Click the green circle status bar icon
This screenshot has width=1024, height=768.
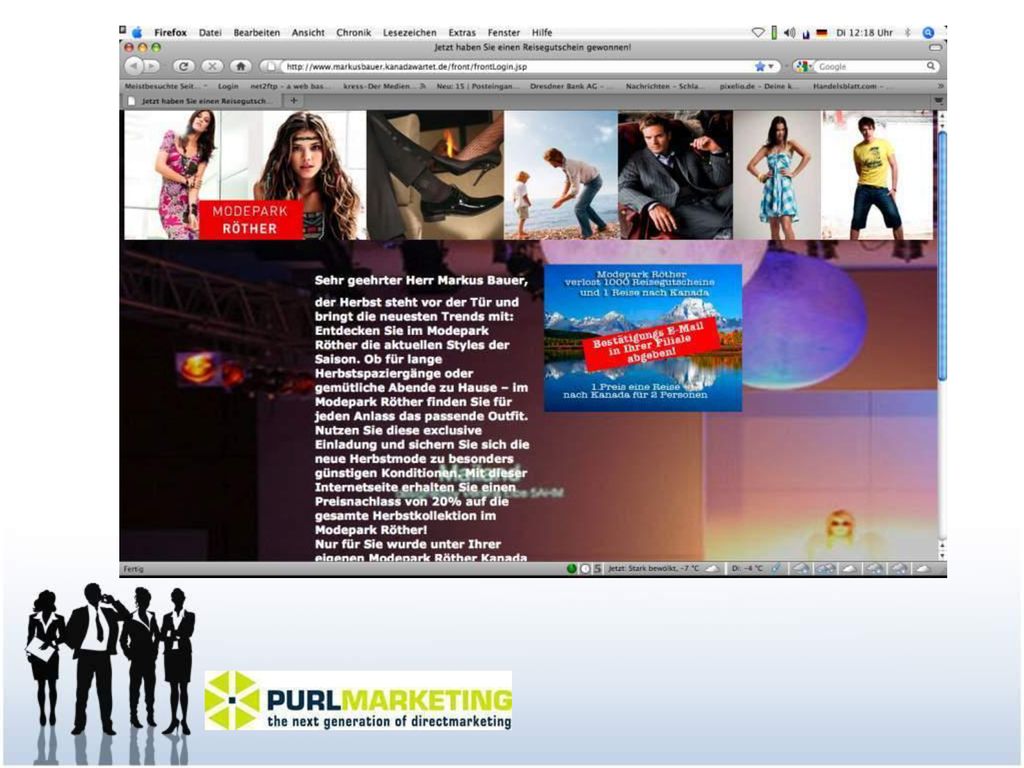point(571,569)
